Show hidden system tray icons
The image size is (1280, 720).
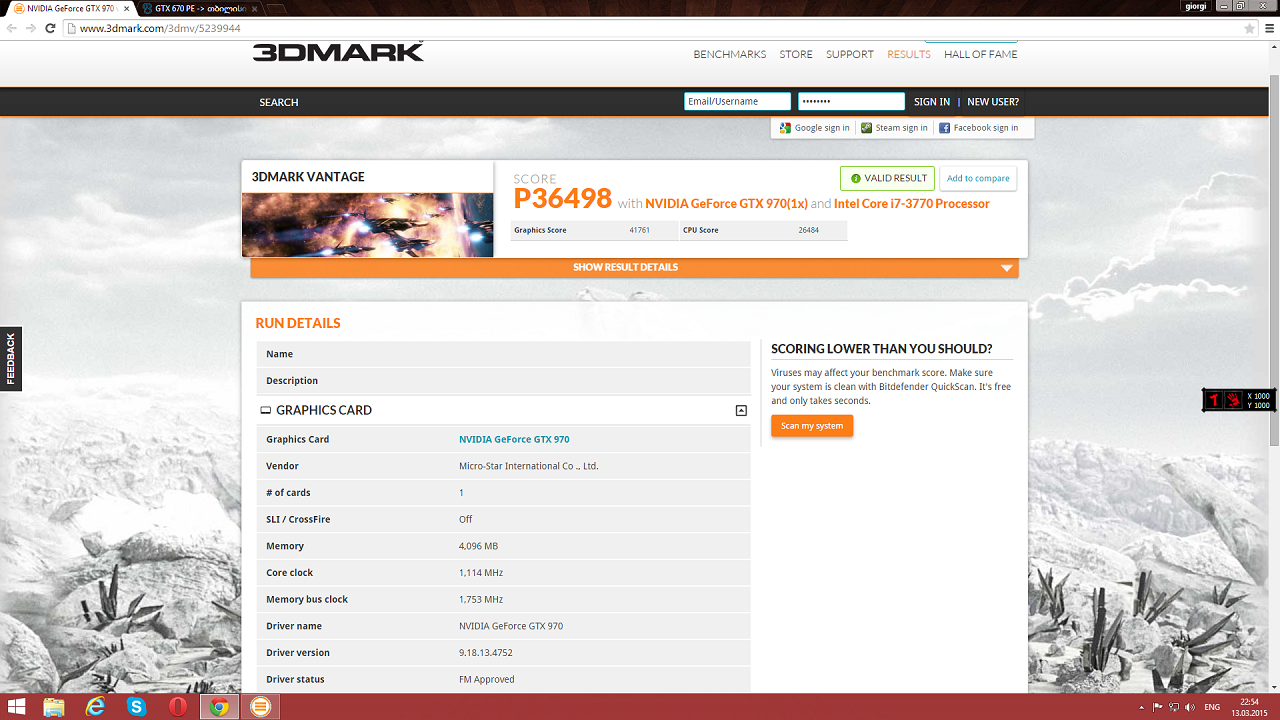[1143, 707]
